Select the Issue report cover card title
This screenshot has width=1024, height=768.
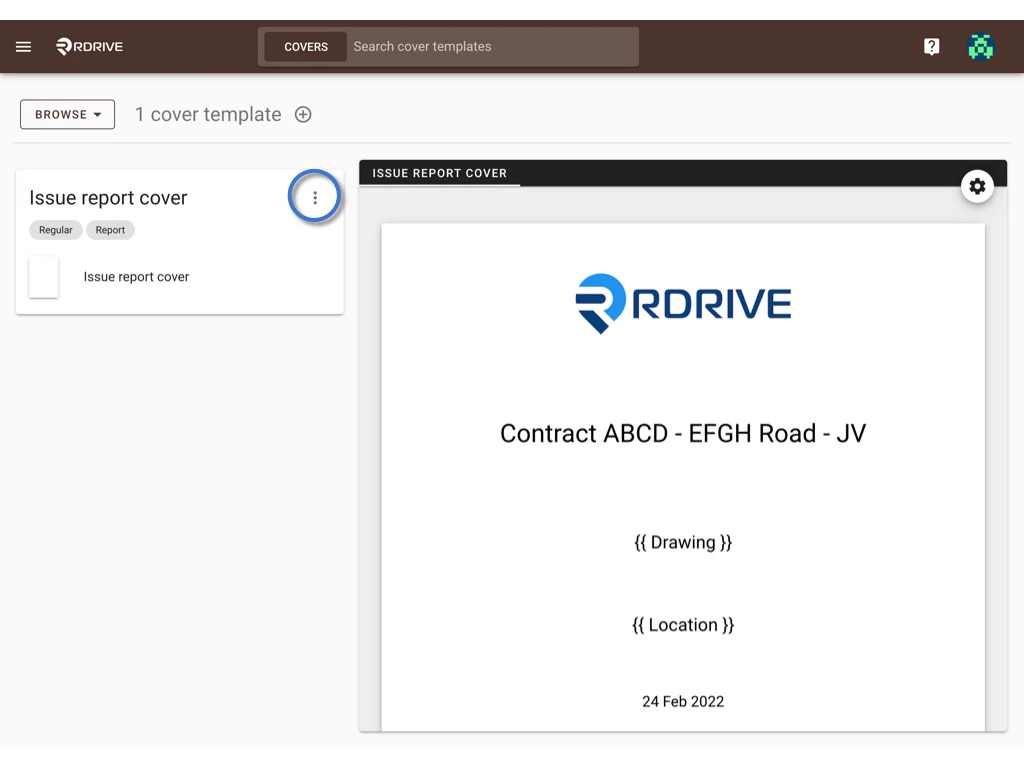pyautogui.click(x=108, y=198)
